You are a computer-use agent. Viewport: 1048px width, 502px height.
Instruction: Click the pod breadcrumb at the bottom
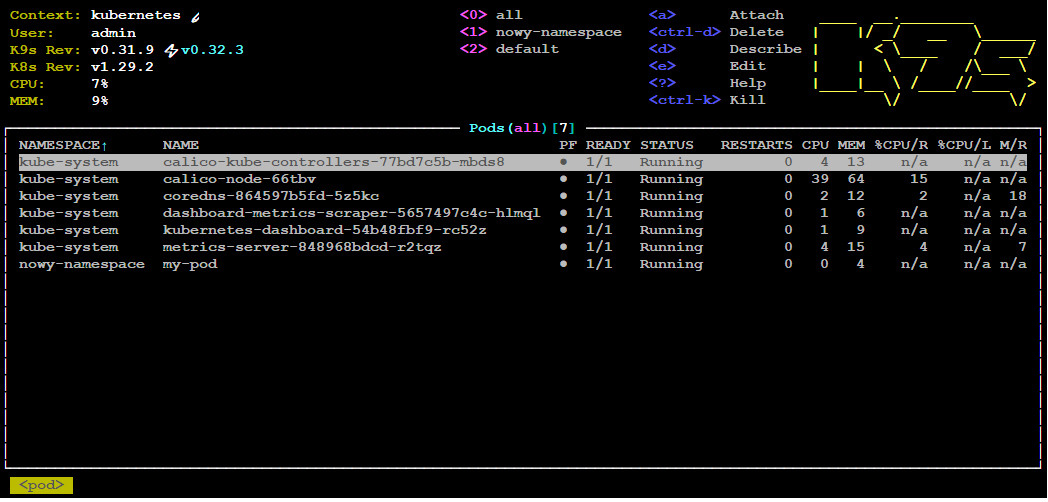click(41, 485)
